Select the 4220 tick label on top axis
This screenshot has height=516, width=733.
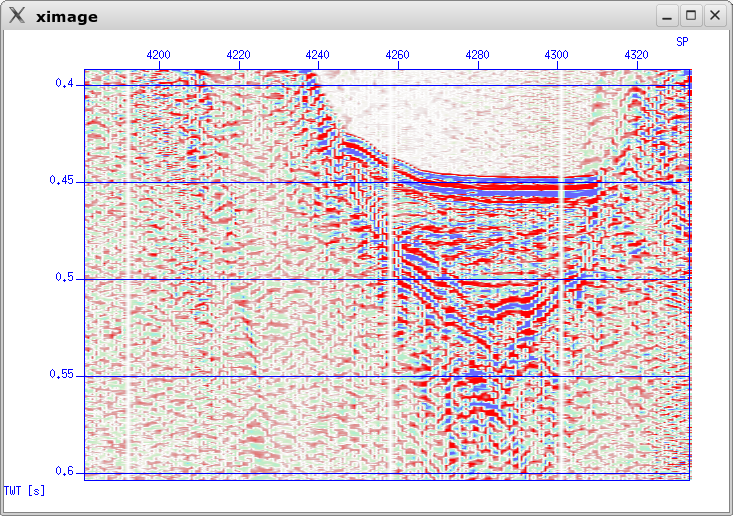(x=238, y=55)
